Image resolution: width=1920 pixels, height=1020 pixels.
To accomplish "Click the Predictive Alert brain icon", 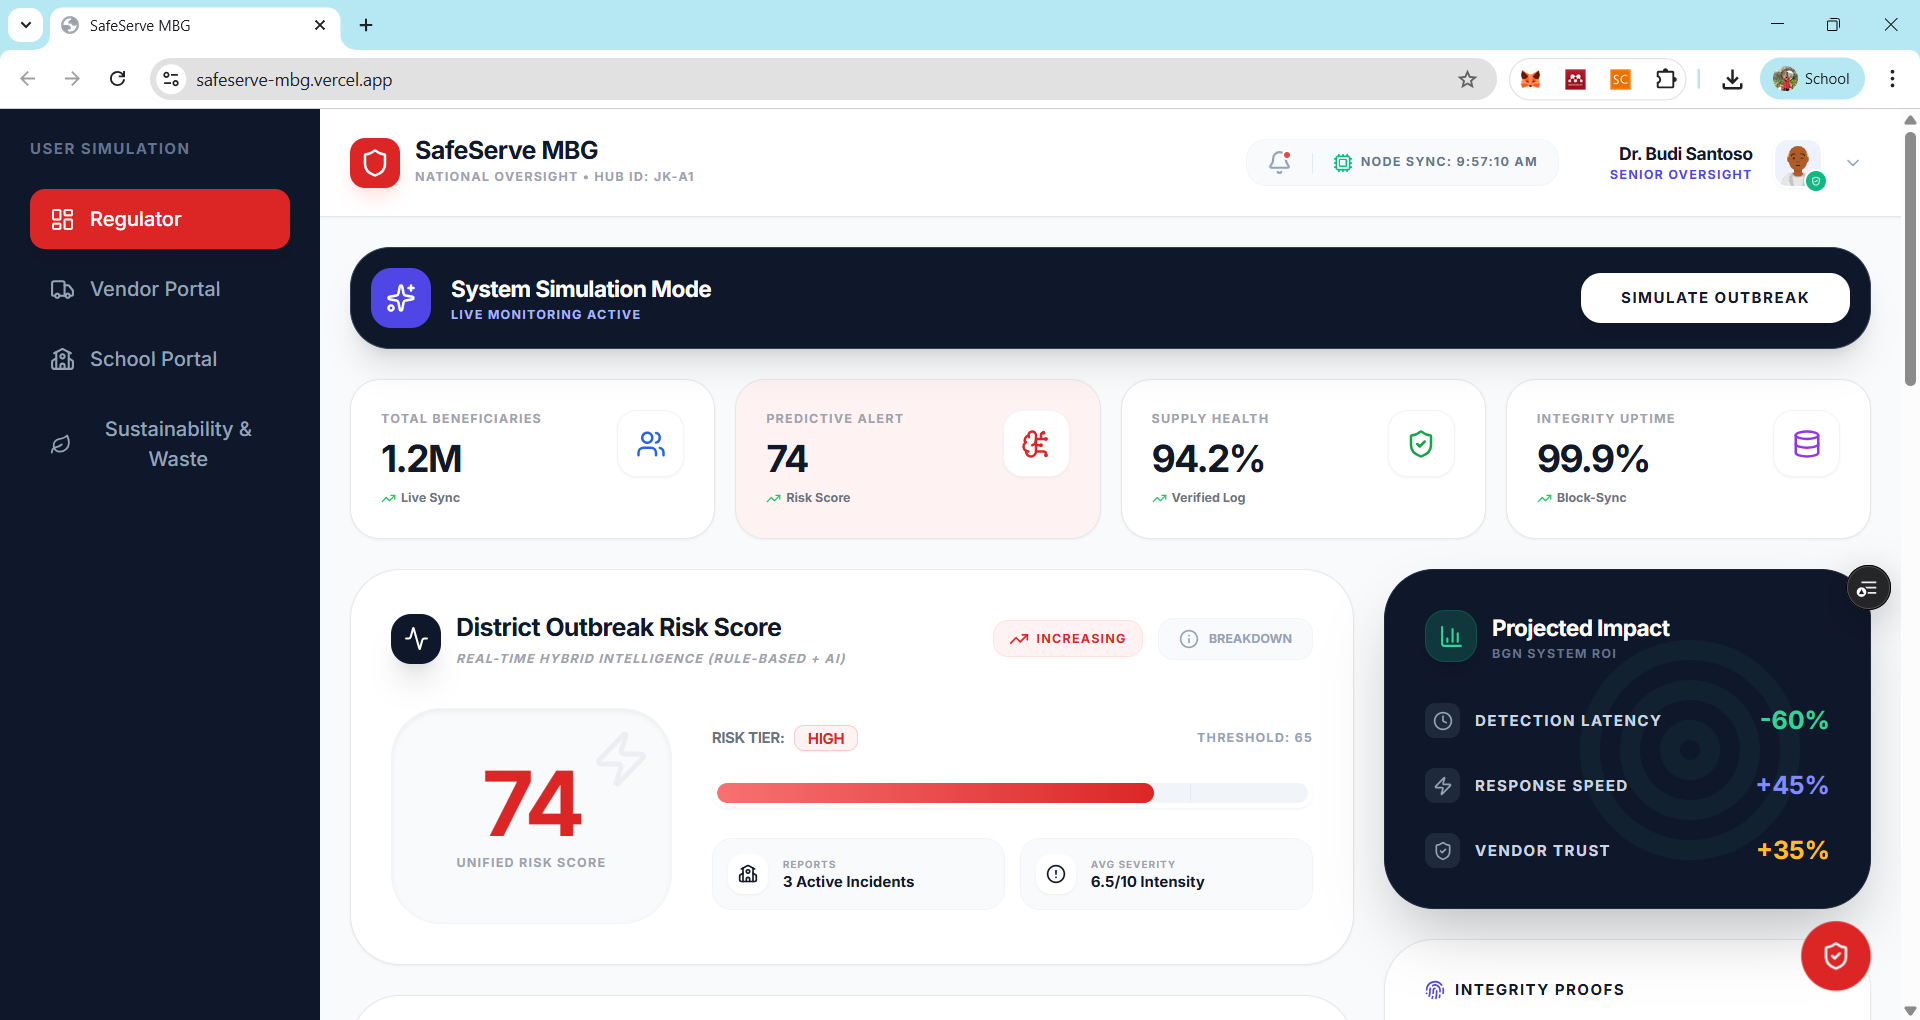I will click(x=1036, y=444).
